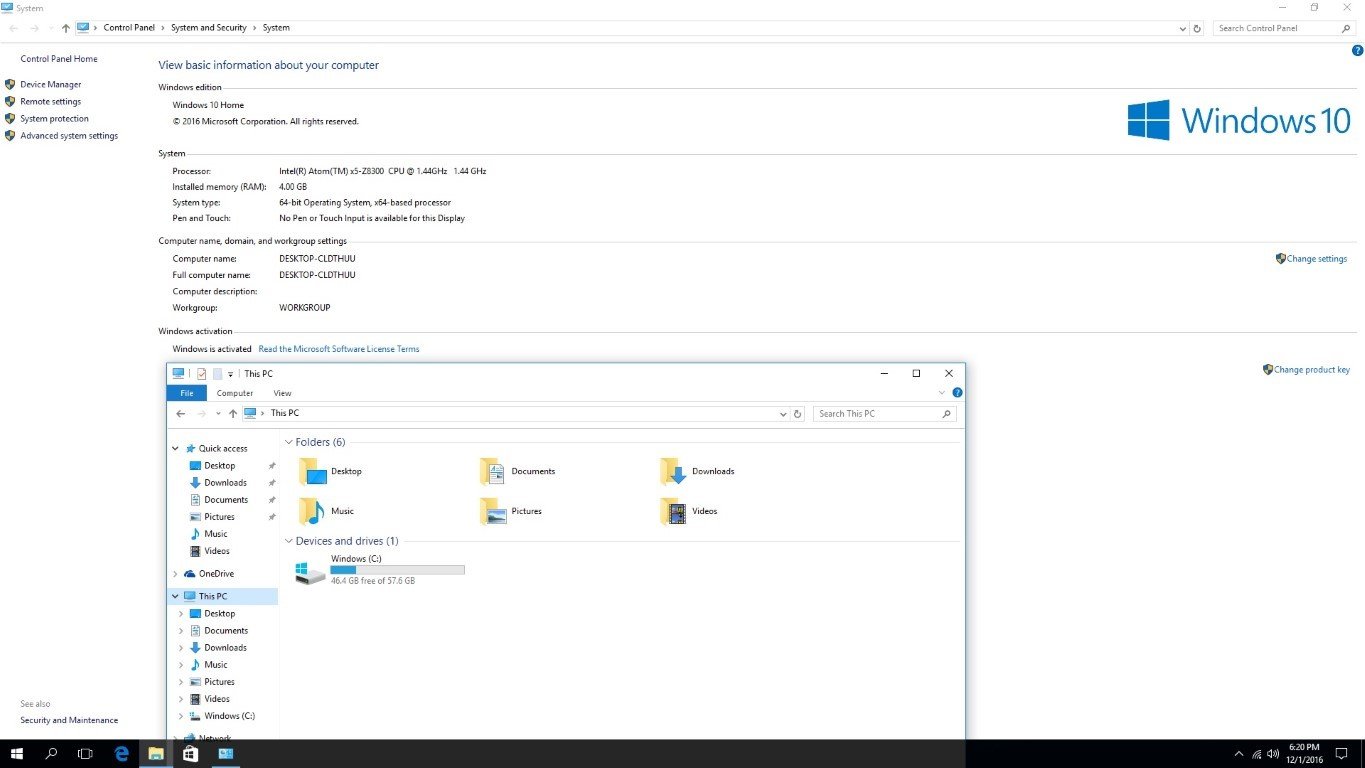
Task: Open the Desktop folder icon in Folders
Action: click(x=313, y=471)
